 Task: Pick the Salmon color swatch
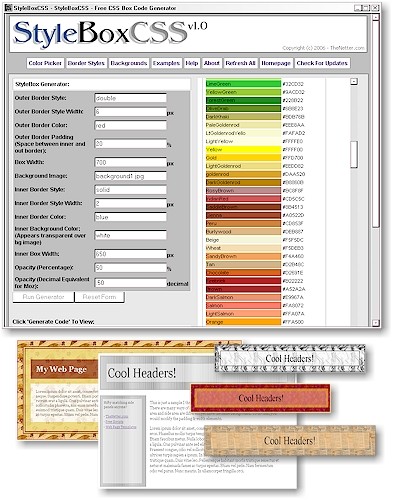click(x=243, y=305)
